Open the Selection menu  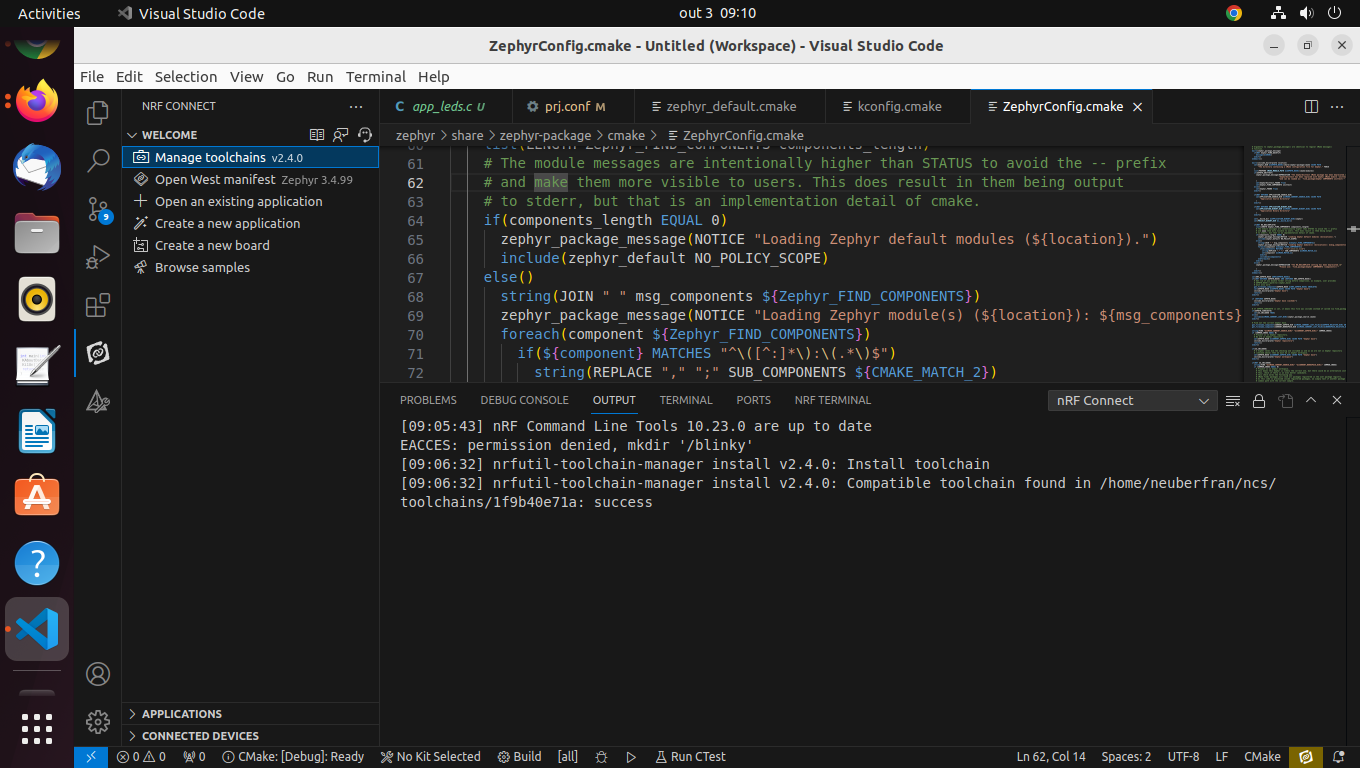pyautogui.click(x=186, y=77)
